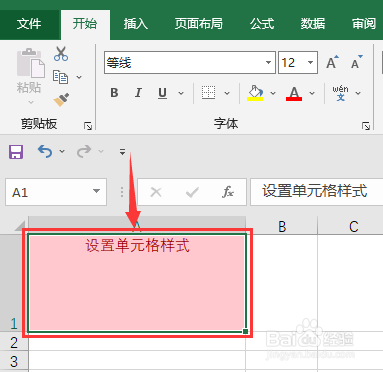This screenshot has width=383, height=372.
Task: Select column B header
Action: point(282,226)
